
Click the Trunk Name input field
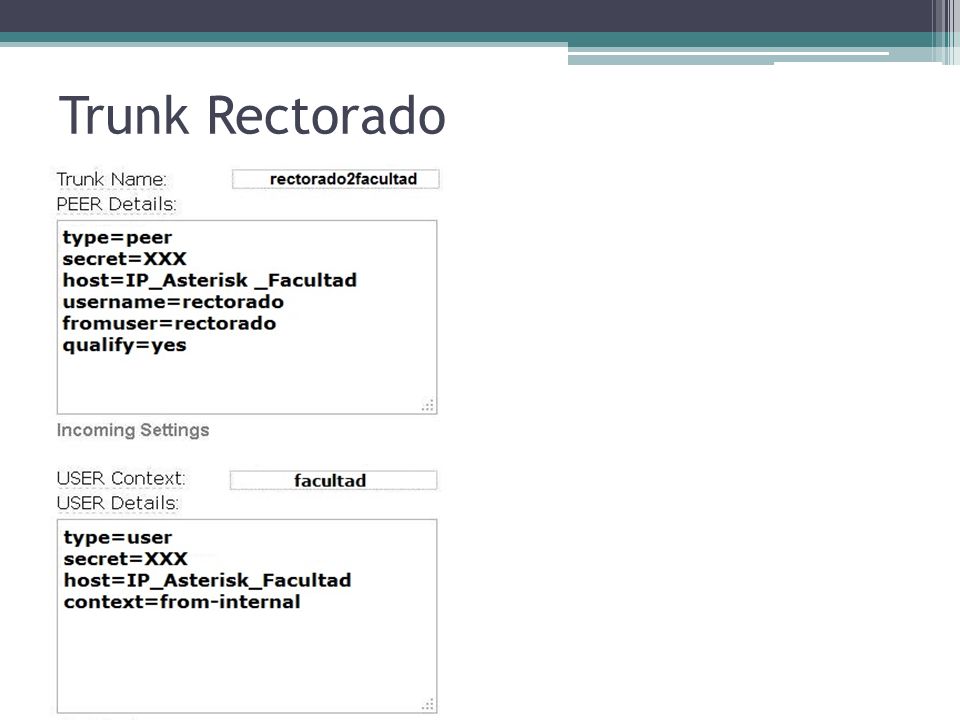[x=336, y=179]
